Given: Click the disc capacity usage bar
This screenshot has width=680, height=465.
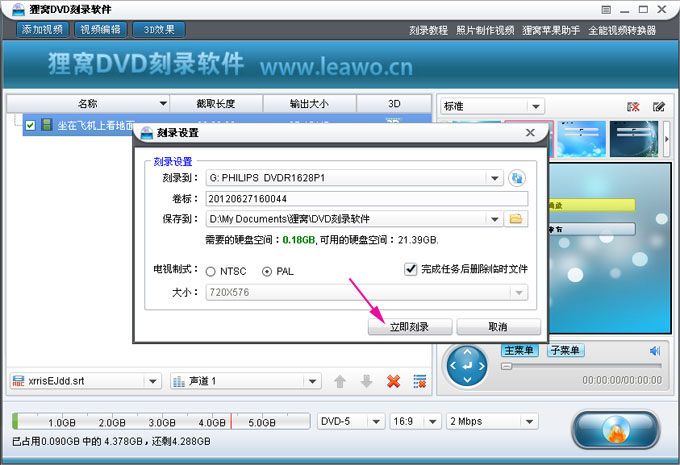Looking at the screenshot, I should coord(161,421).
